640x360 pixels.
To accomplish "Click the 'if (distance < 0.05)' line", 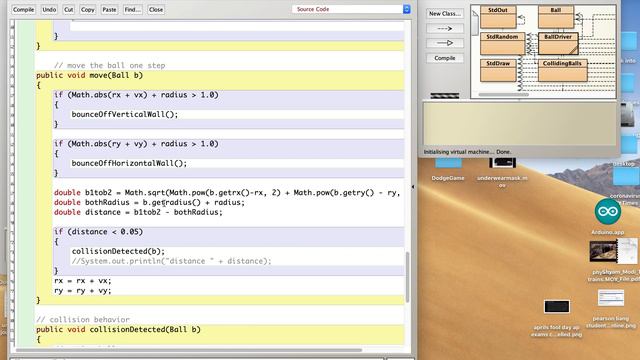I will [x=98, y=232].
